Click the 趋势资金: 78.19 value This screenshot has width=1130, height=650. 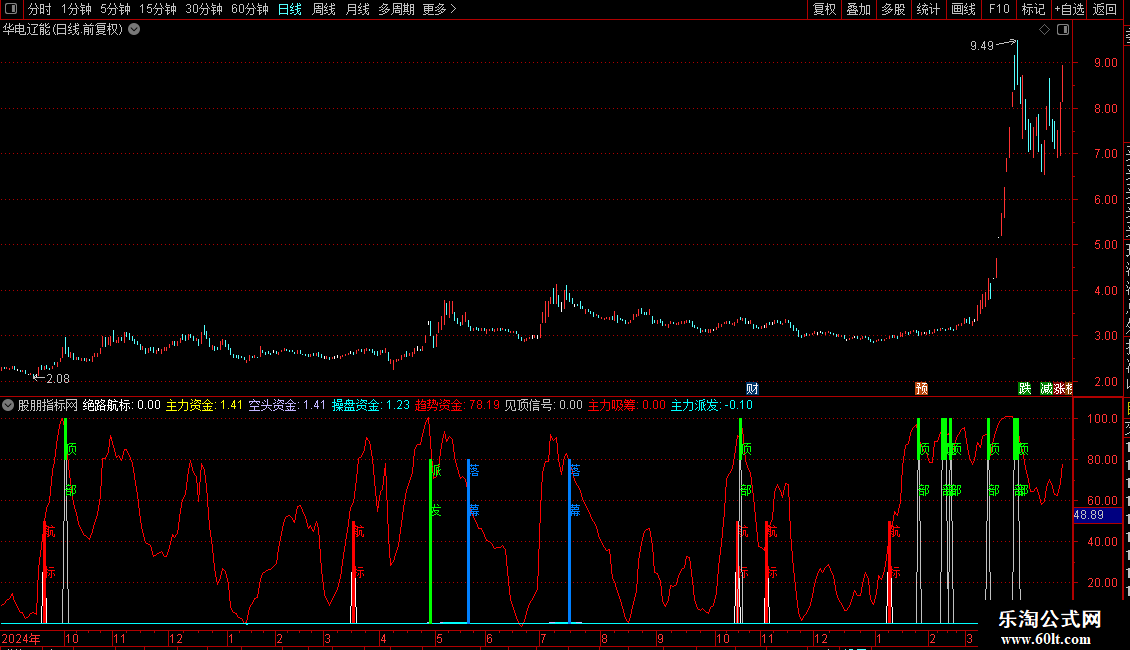point(457,406)
